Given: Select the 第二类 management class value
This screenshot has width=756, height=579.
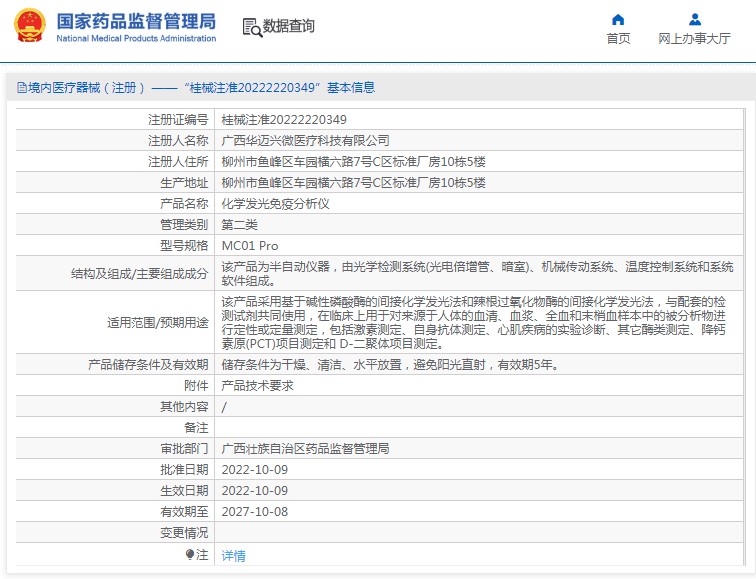Looking at the screenshot, I should (x=239, y=225).
